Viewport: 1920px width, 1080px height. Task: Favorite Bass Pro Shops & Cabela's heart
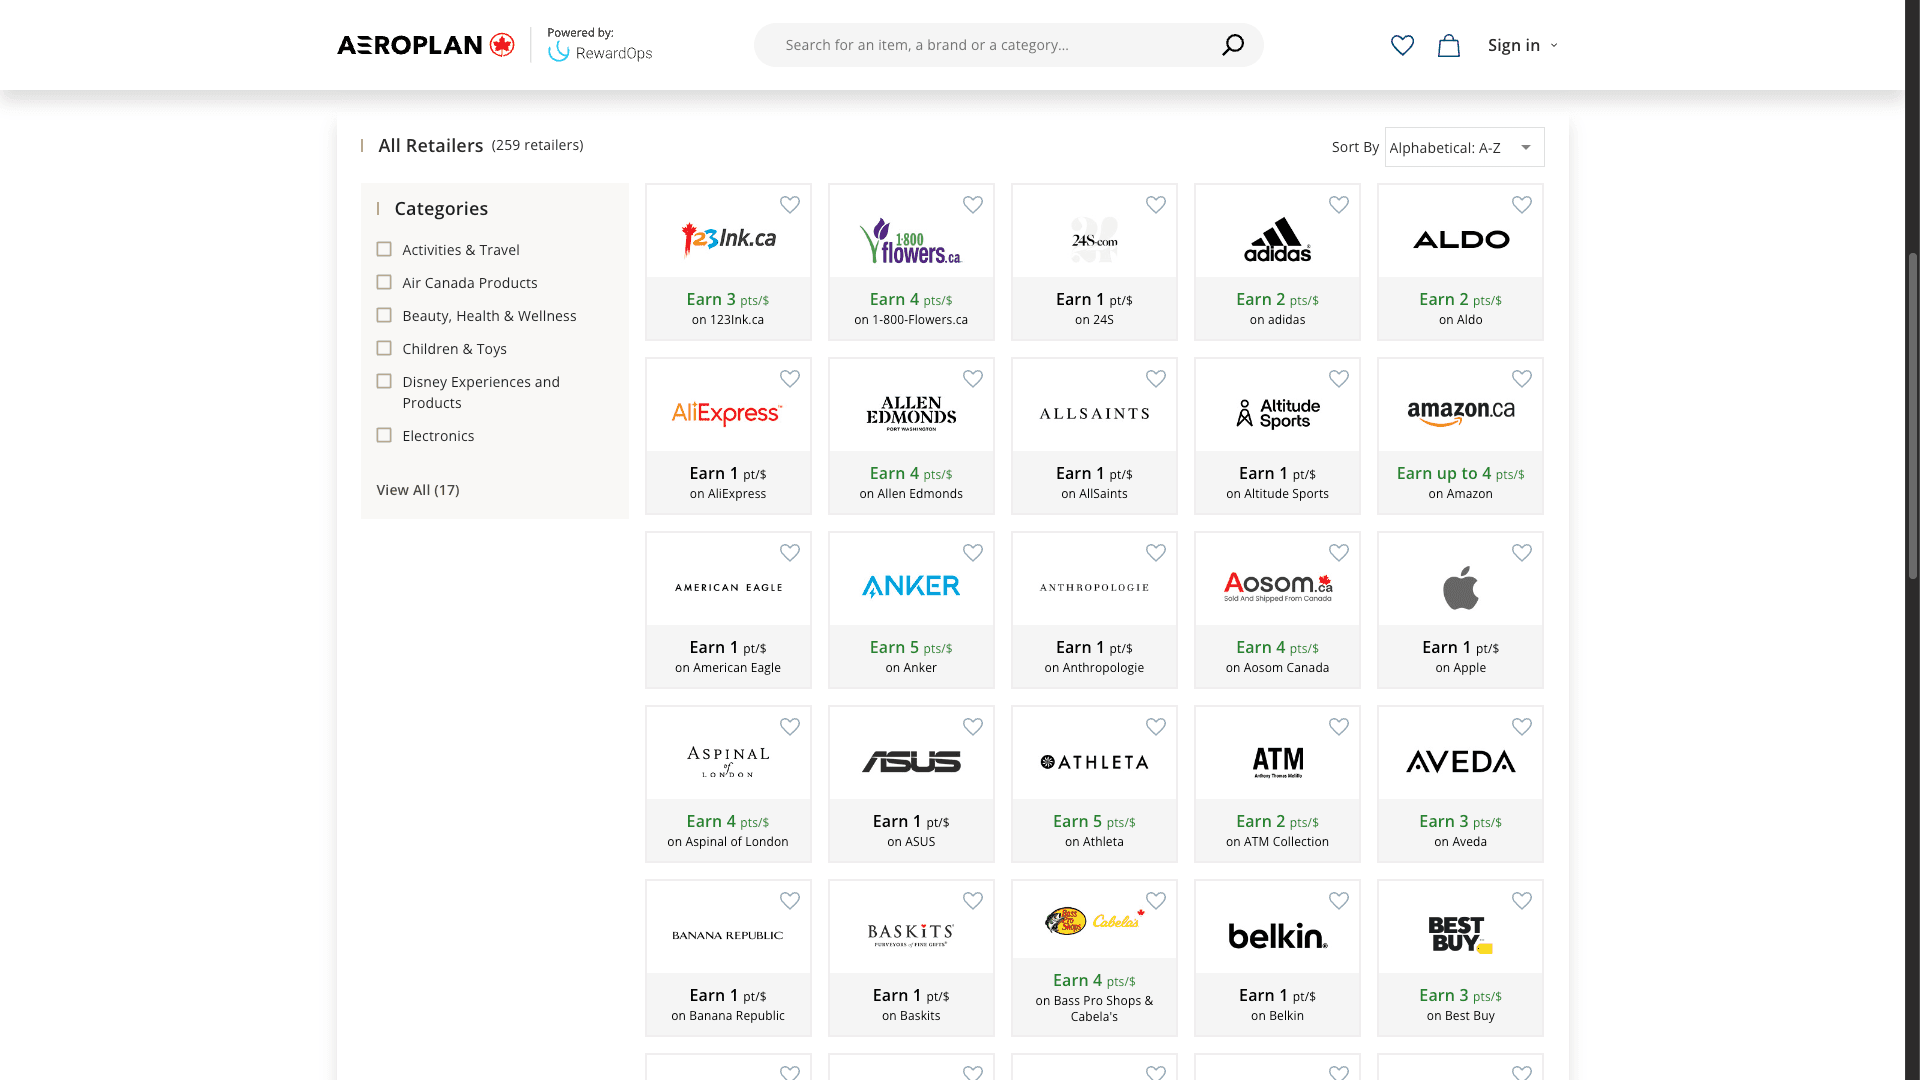tap(1156, 900)
